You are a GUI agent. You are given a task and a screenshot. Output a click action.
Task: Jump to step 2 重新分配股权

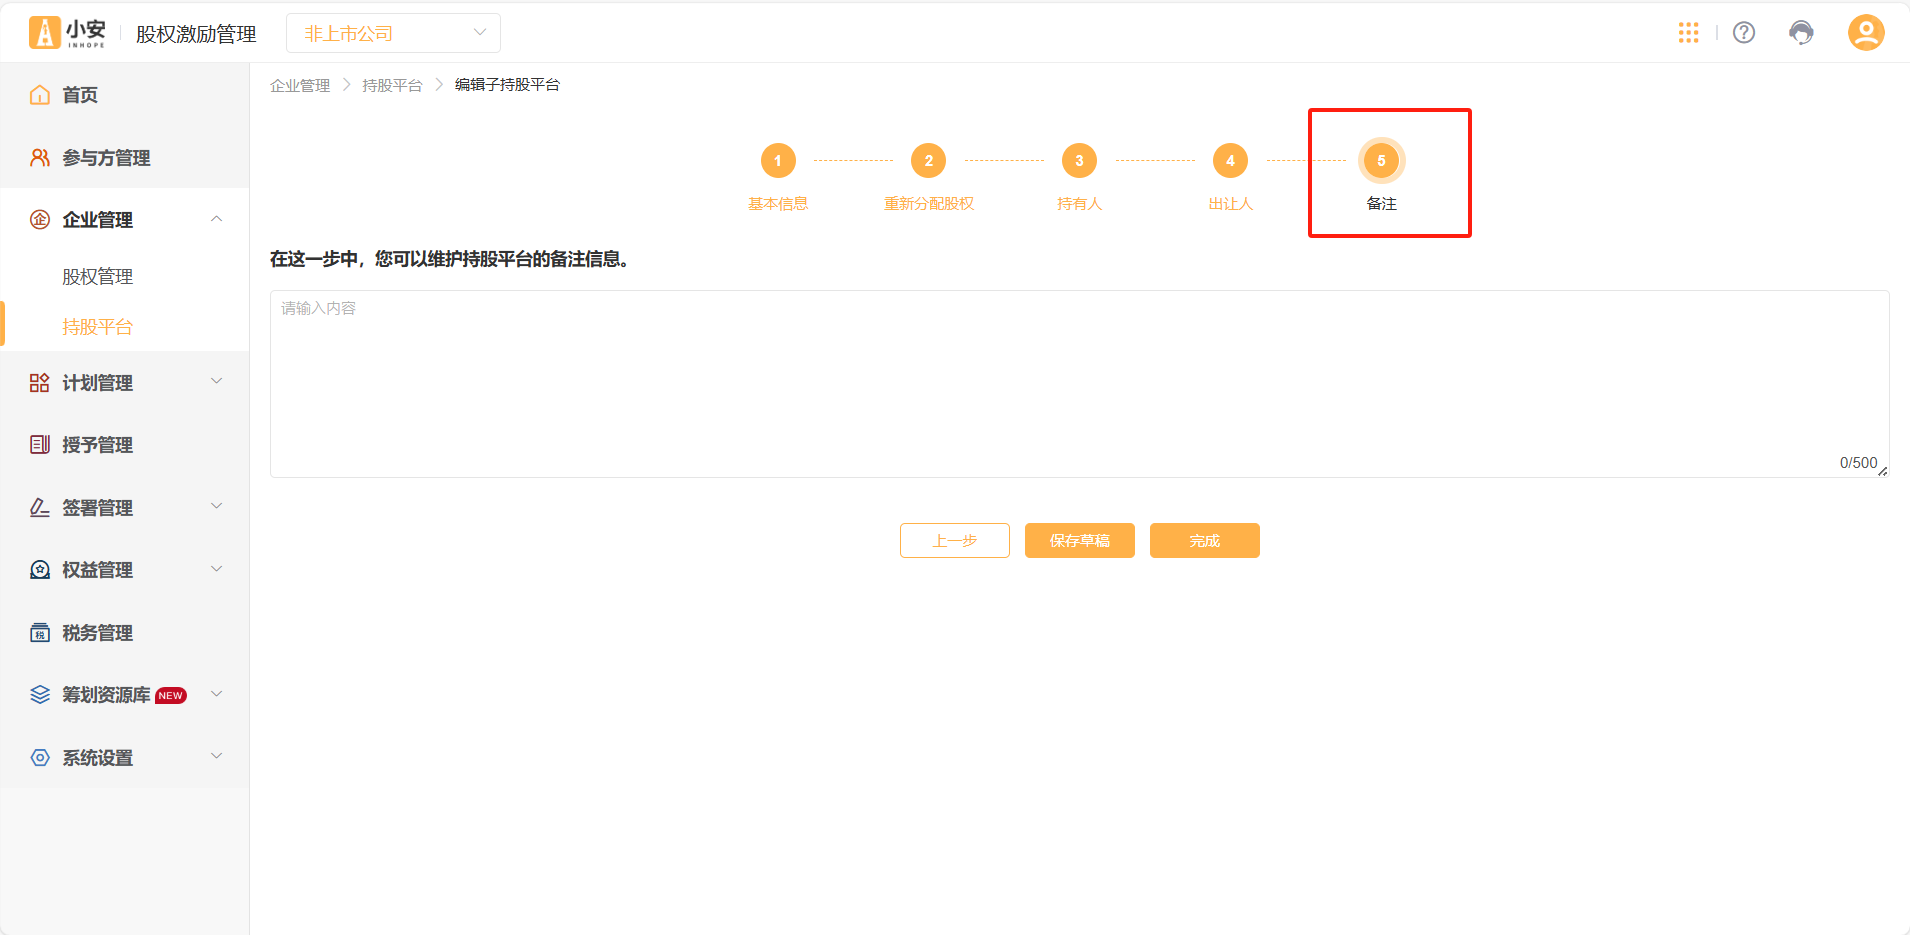pos(929,161)
